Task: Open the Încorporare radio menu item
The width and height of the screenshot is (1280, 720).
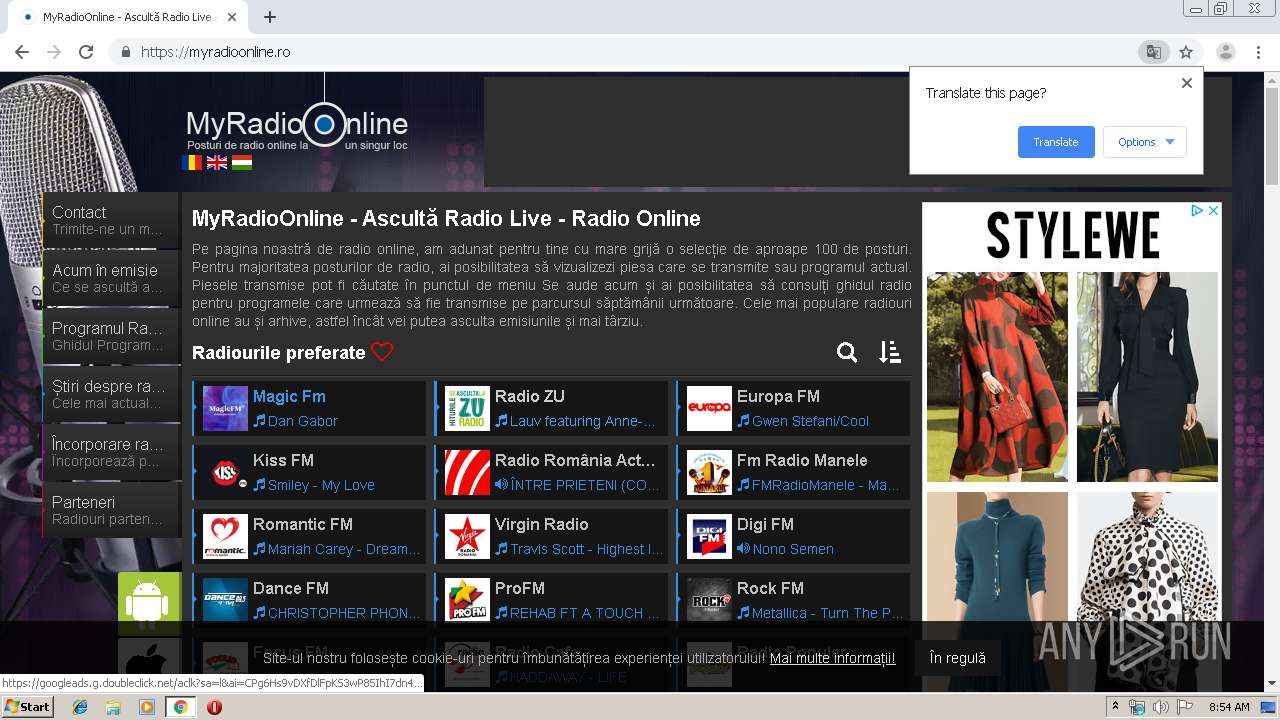Action: [x=111, y=452]
